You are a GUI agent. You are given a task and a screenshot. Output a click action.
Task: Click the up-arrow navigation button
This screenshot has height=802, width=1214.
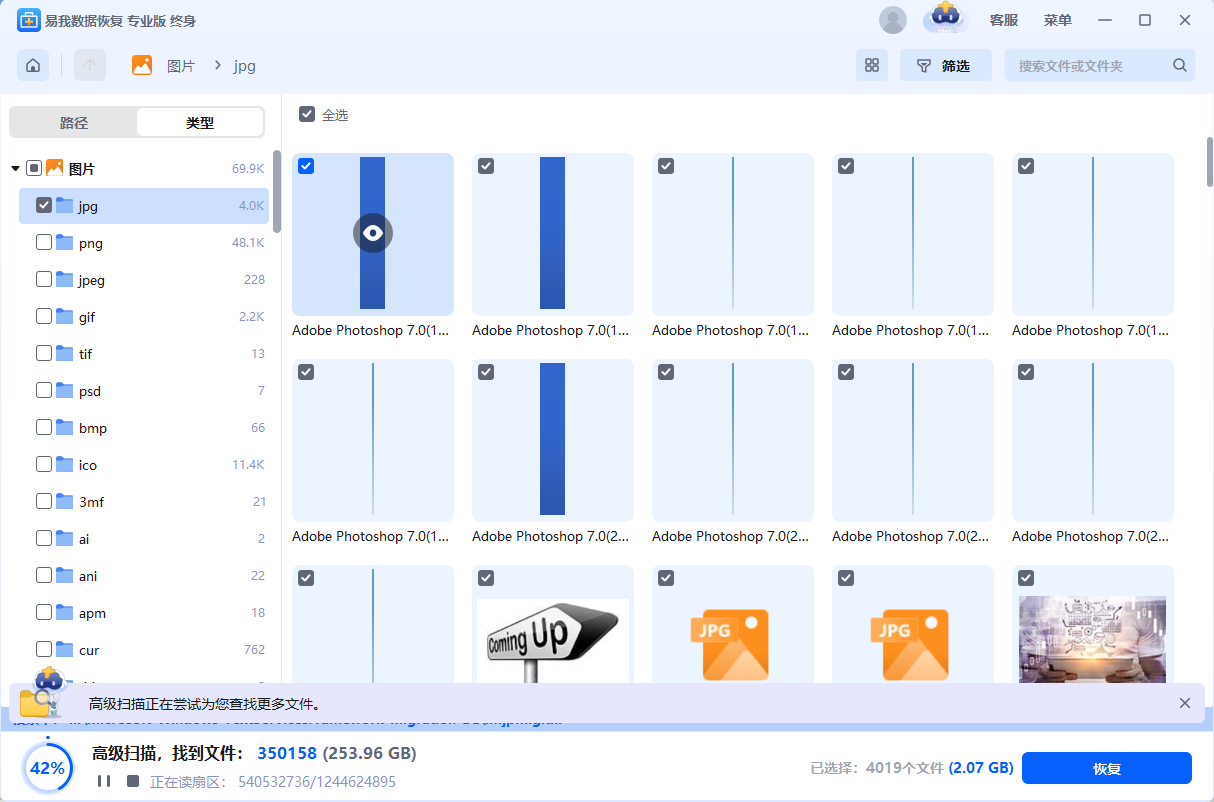tap(90, 66)
